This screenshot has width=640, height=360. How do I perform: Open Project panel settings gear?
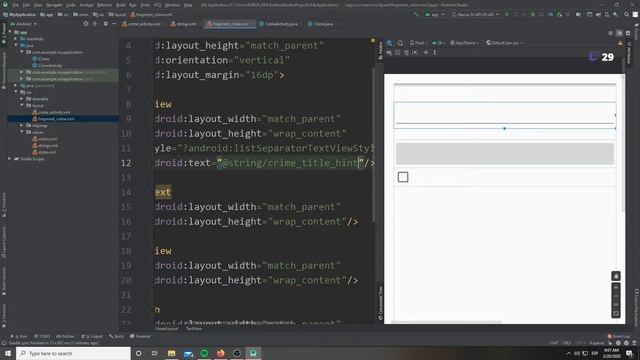106,24
